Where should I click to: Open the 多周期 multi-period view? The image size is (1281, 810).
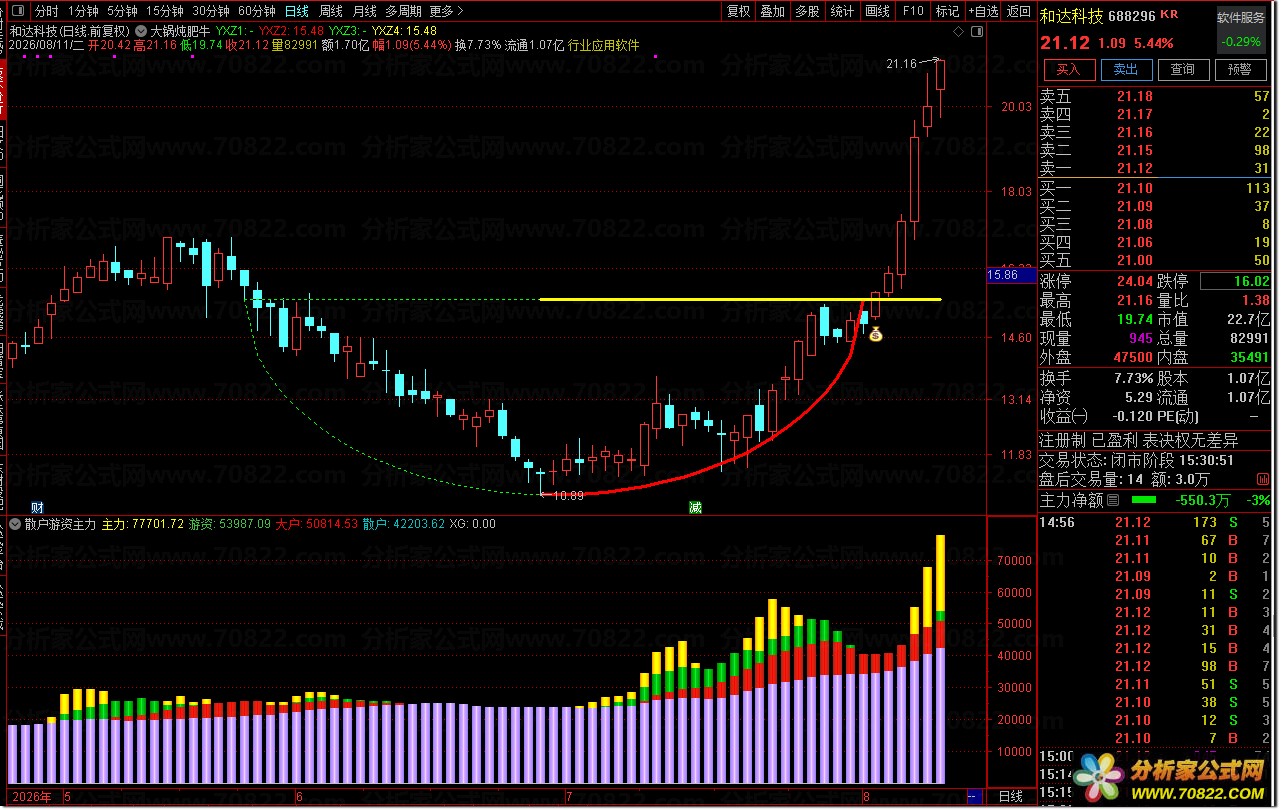403,11
